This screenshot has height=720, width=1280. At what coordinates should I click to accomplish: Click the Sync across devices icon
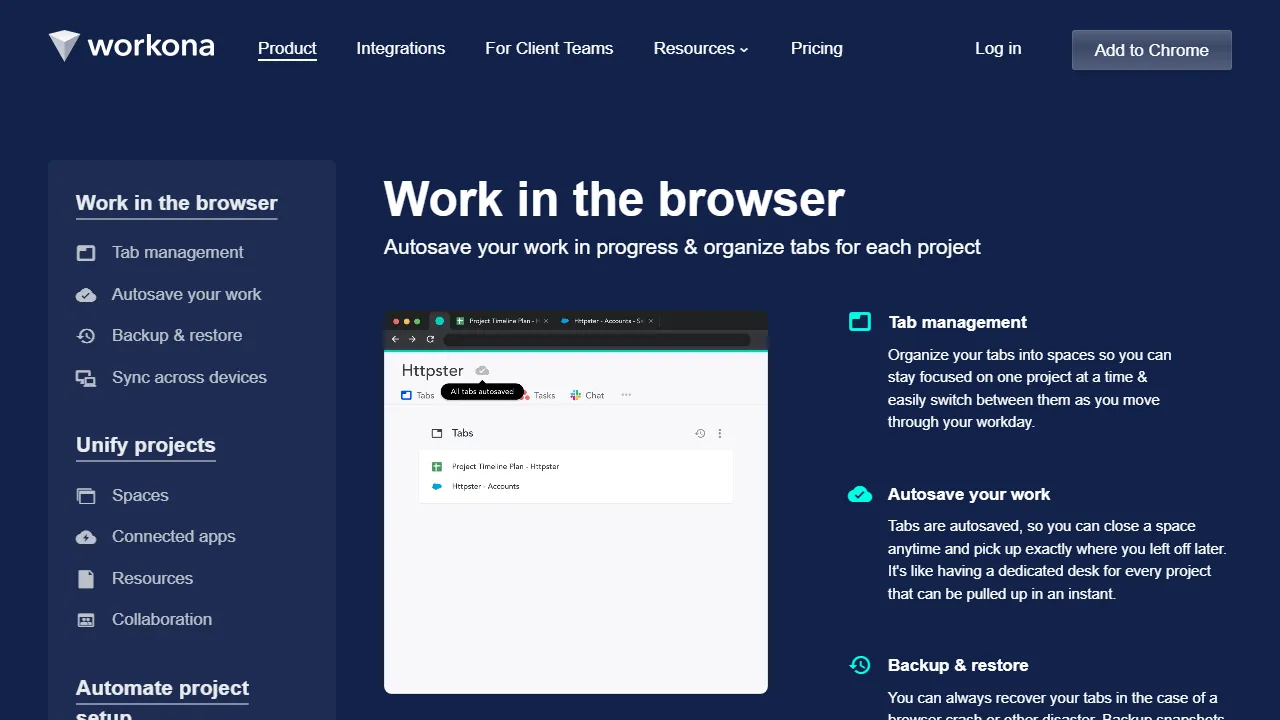(x=86, y=378)
